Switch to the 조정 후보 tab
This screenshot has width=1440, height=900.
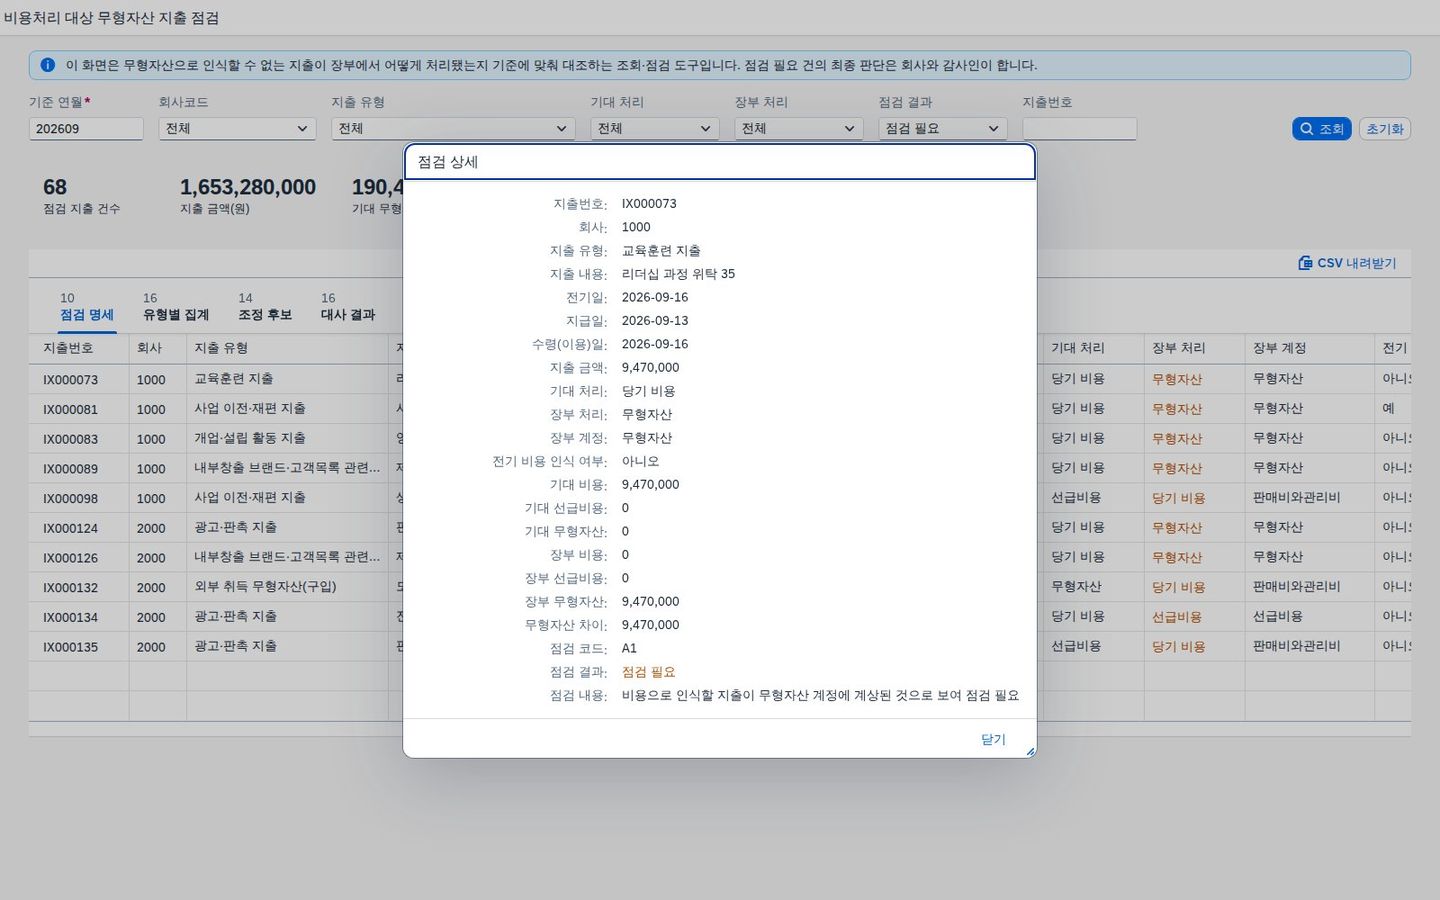[265, 307]
